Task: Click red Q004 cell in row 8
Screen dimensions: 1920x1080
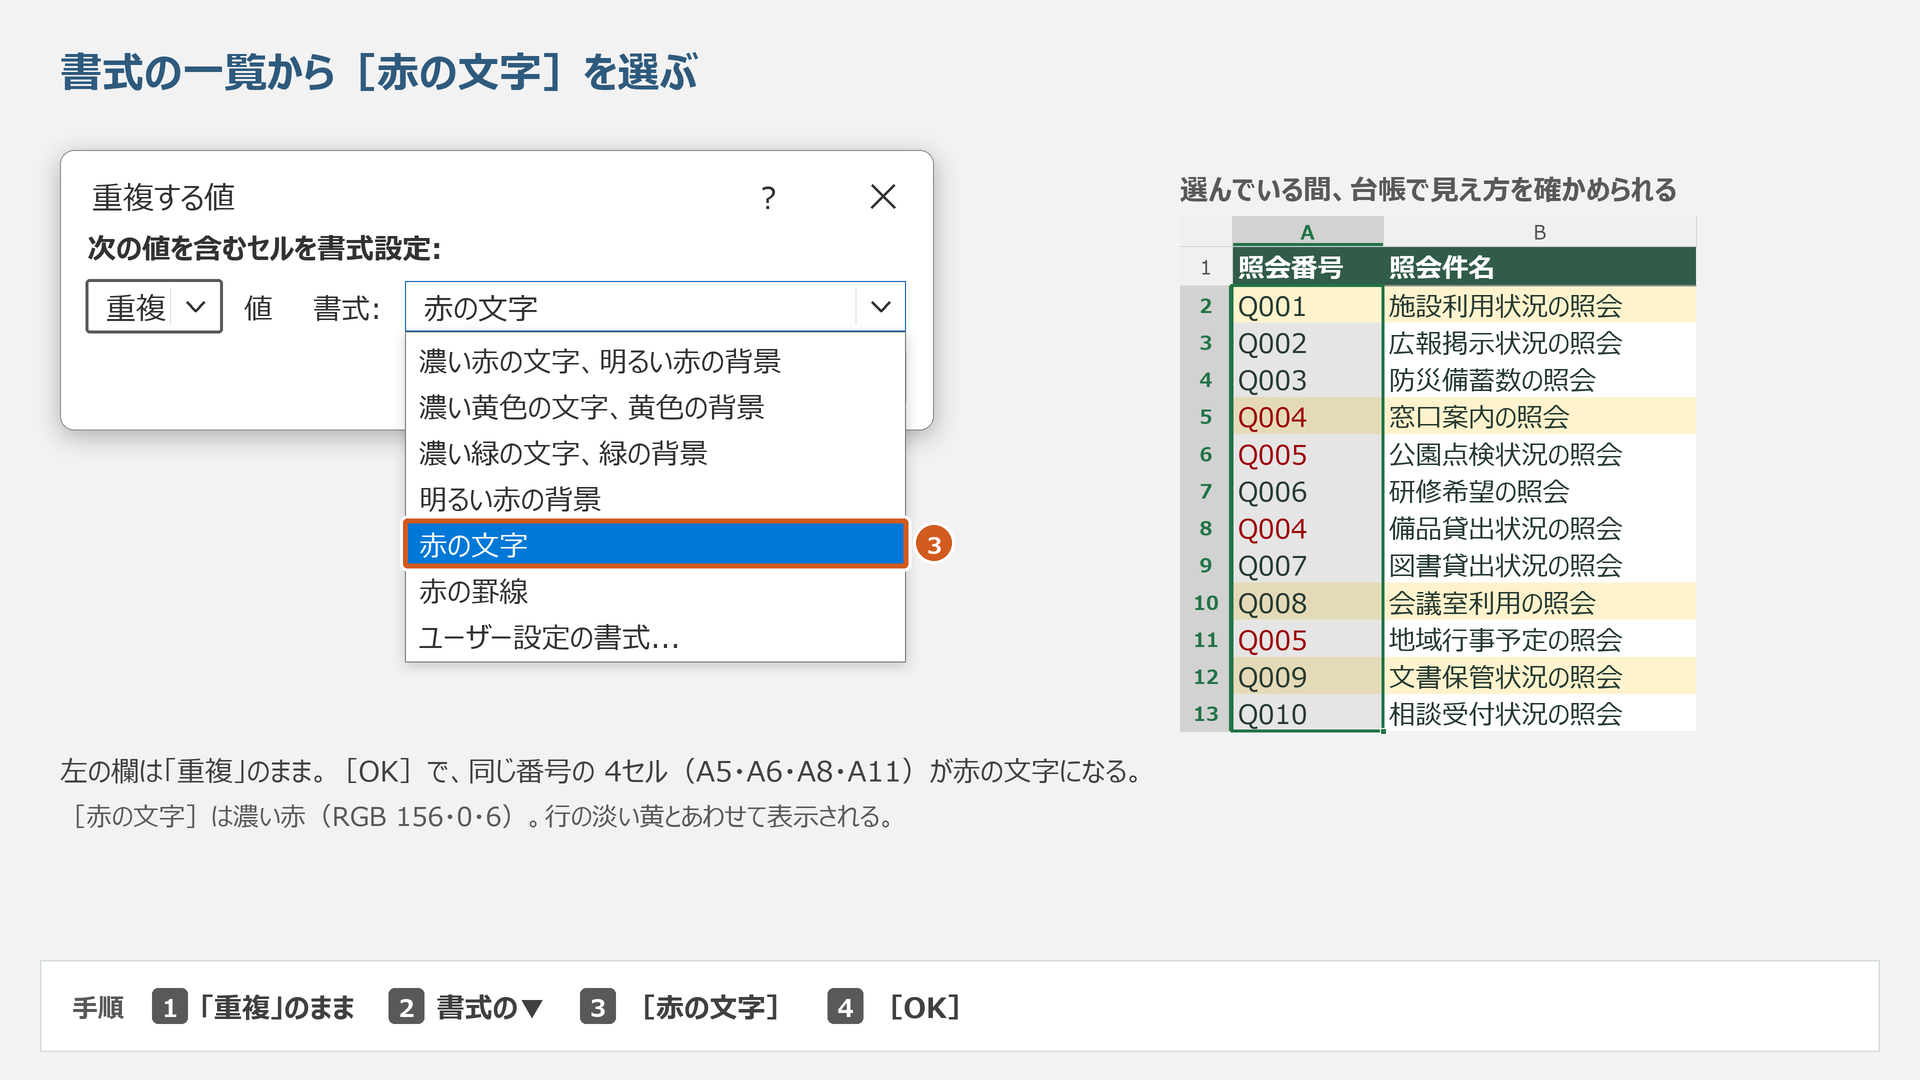Action: pos(1307,528)
